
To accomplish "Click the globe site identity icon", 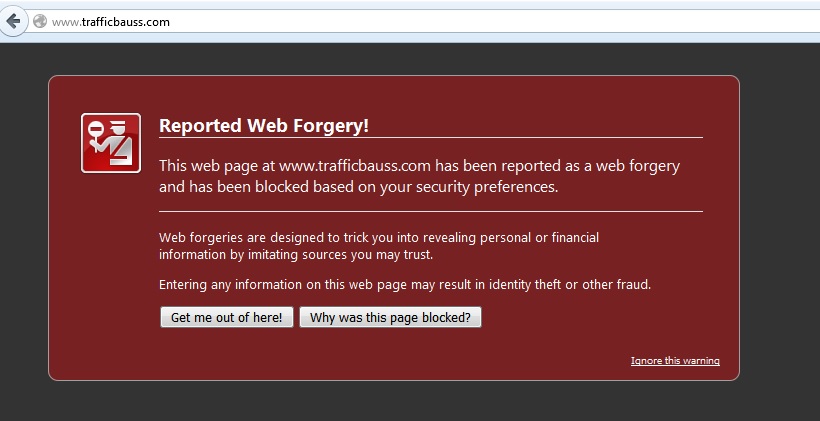I will 40,21.
